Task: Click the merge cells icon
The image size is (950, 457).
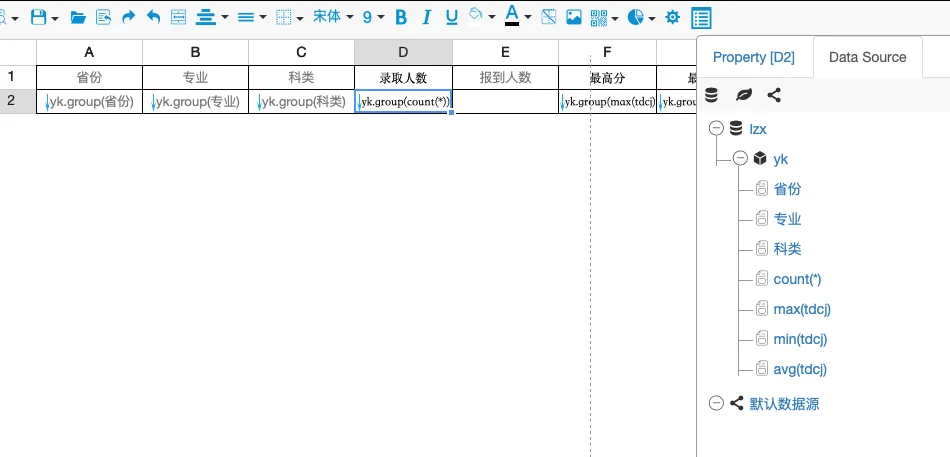Action: click(178, 18)
